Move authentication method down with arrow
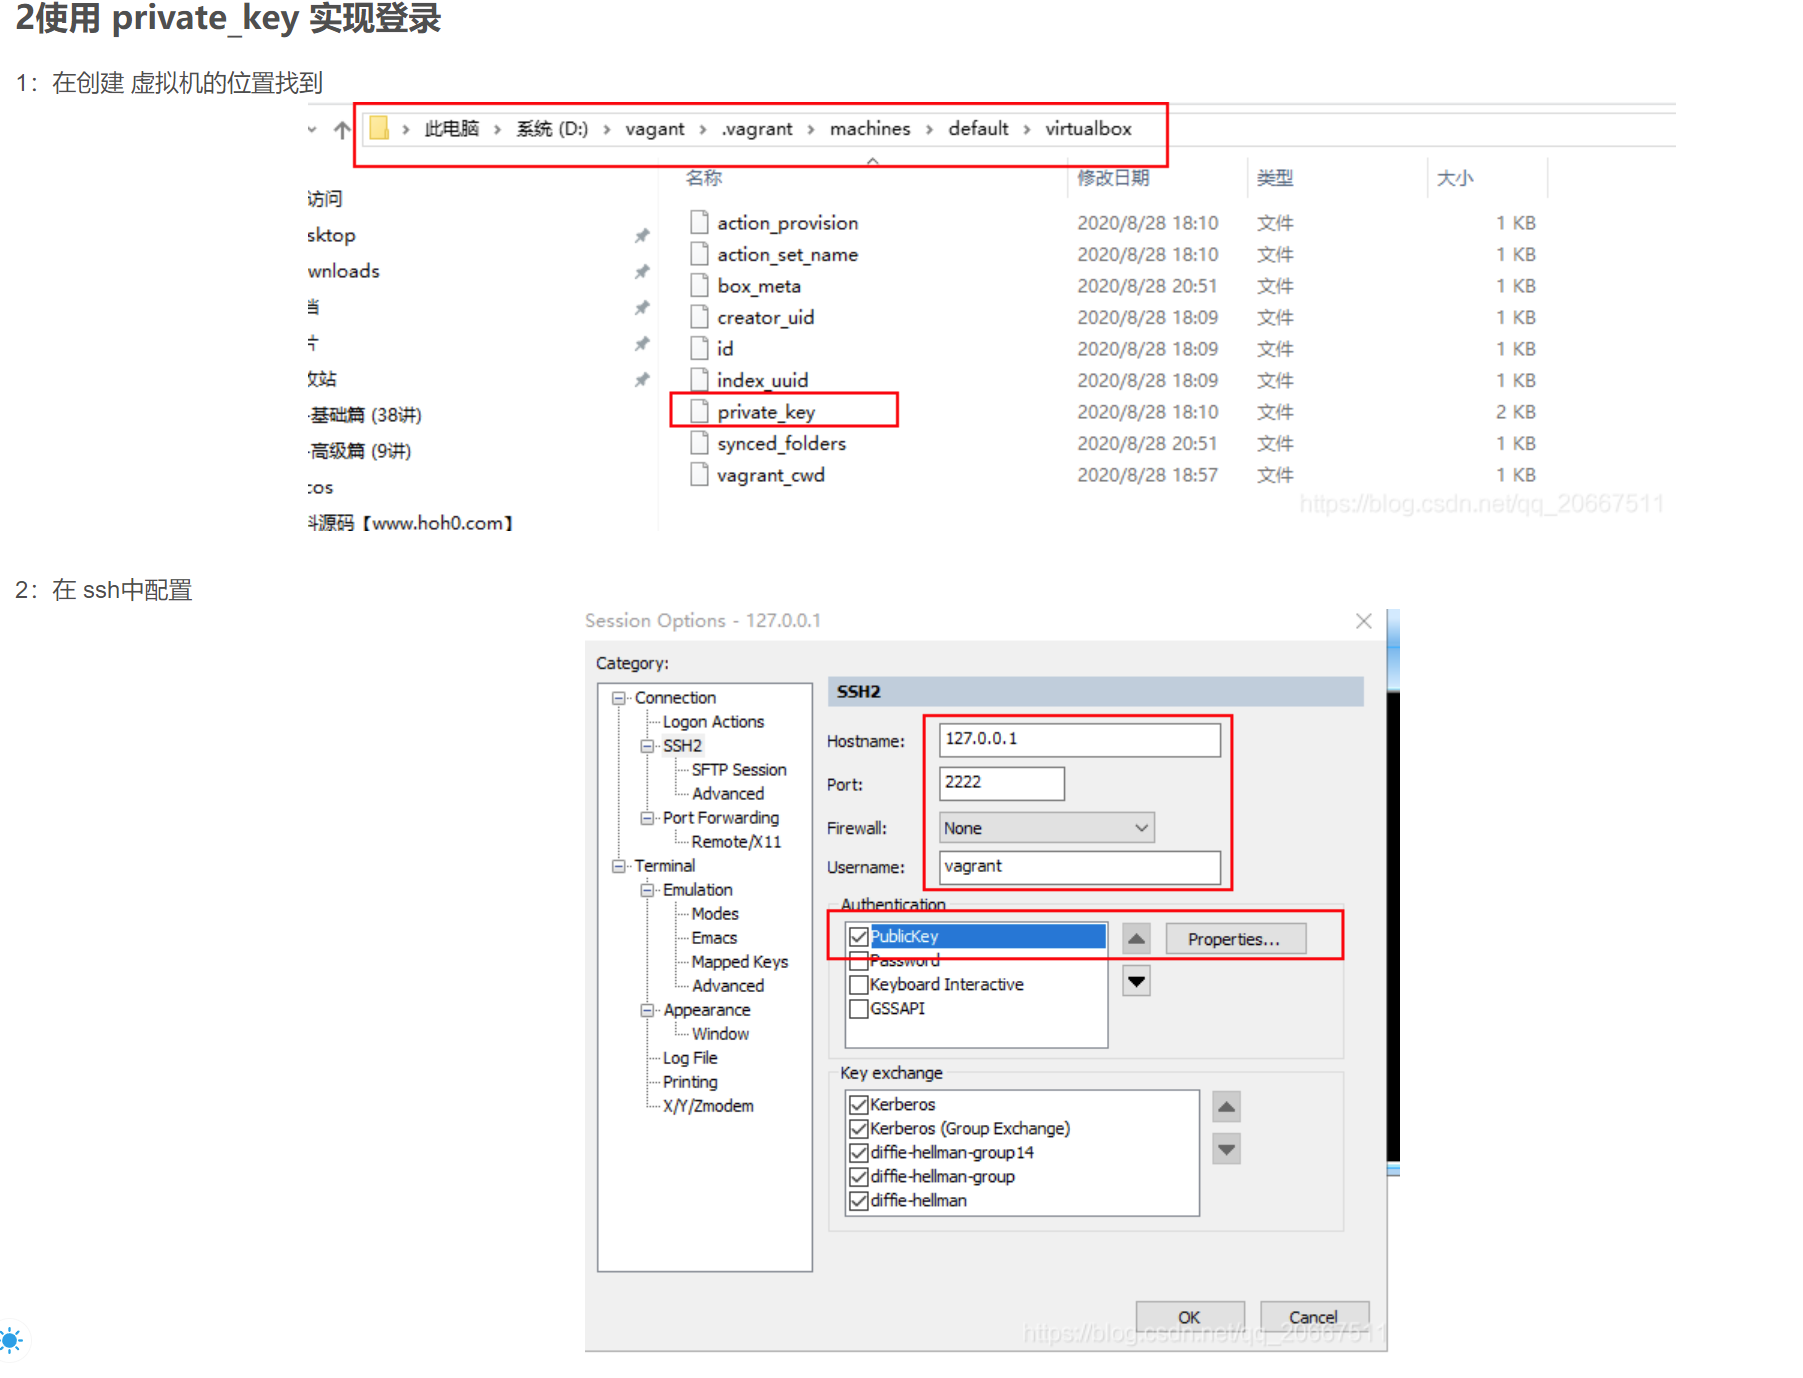 [x=1136, y=981]
